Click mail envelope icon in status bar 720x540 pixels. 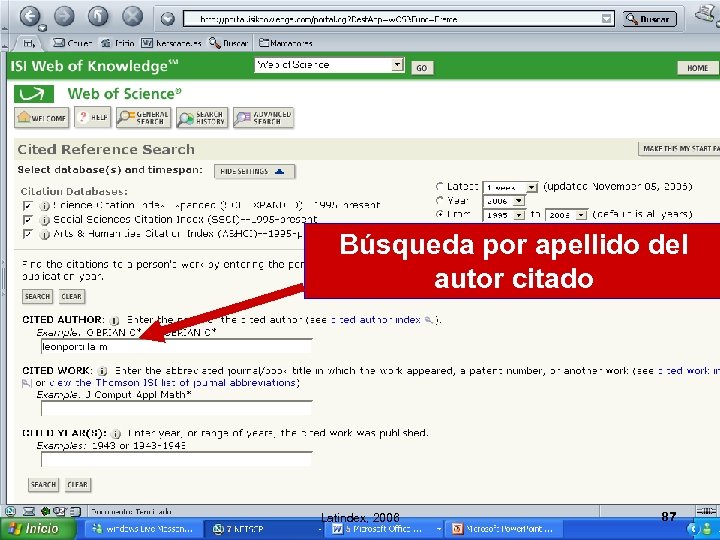tap(28, 511)
